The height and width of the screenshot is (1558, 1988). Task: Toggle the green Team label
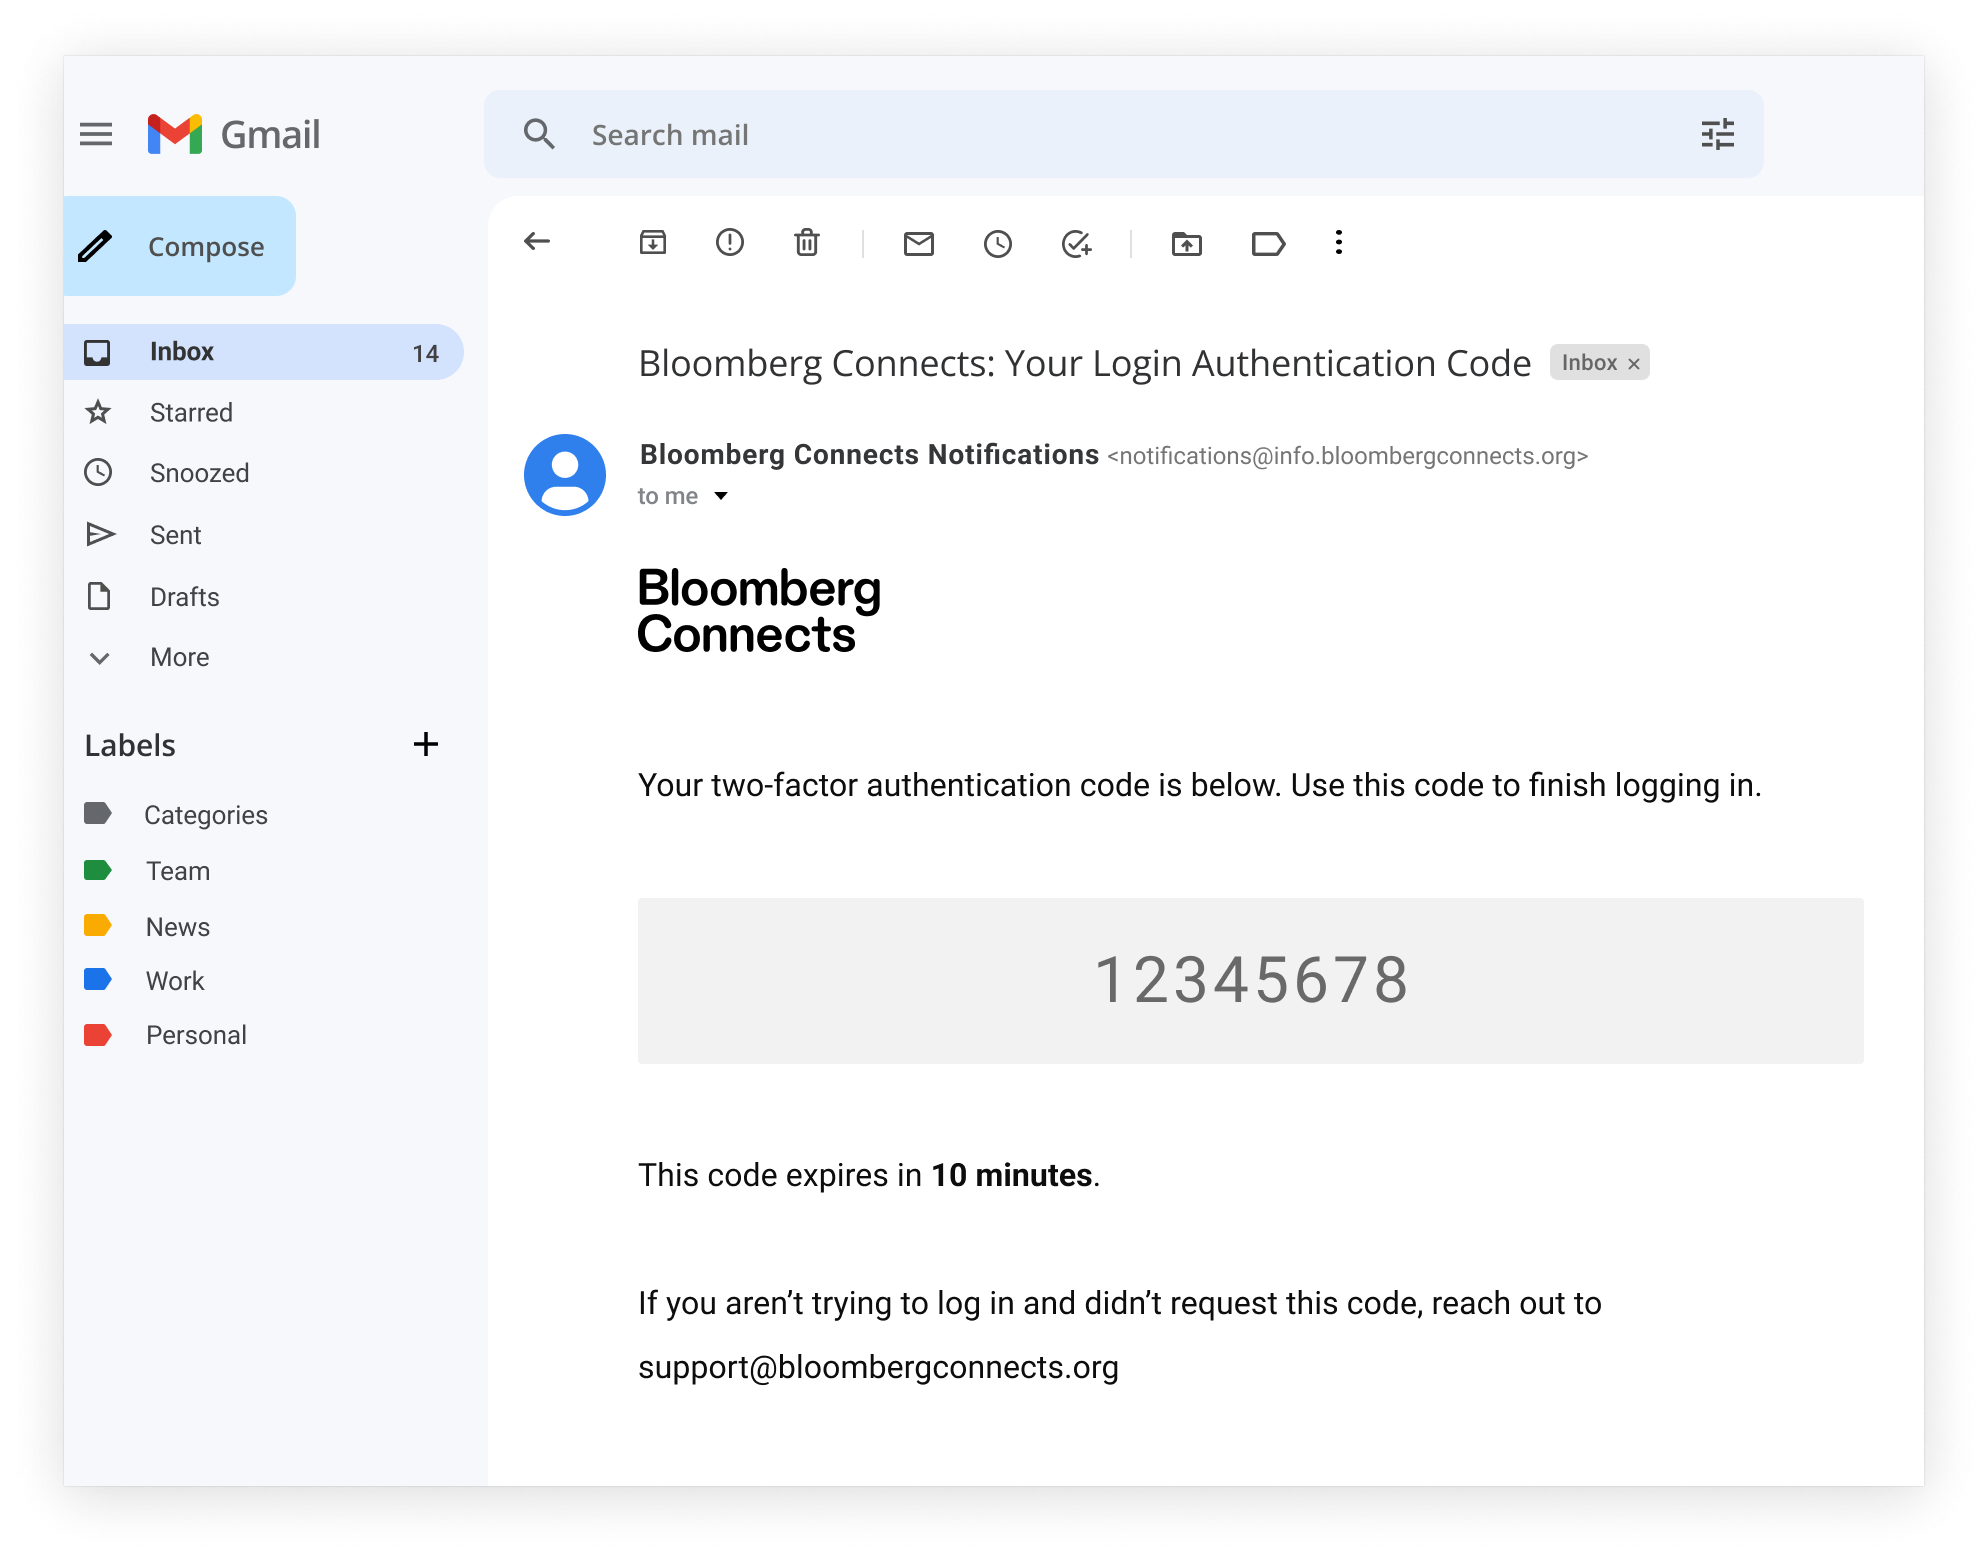point(177,870)
